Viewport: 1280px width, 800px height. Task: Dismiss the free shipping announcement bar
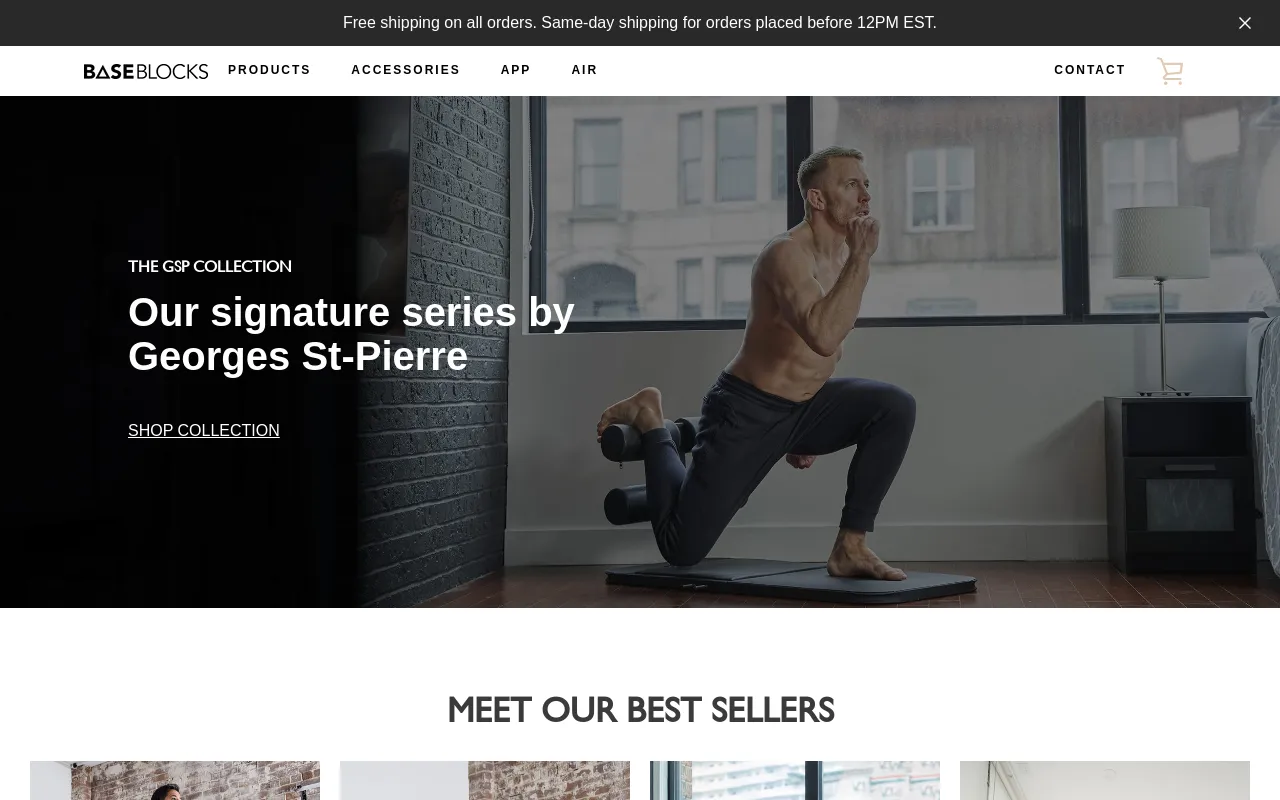1244,23
